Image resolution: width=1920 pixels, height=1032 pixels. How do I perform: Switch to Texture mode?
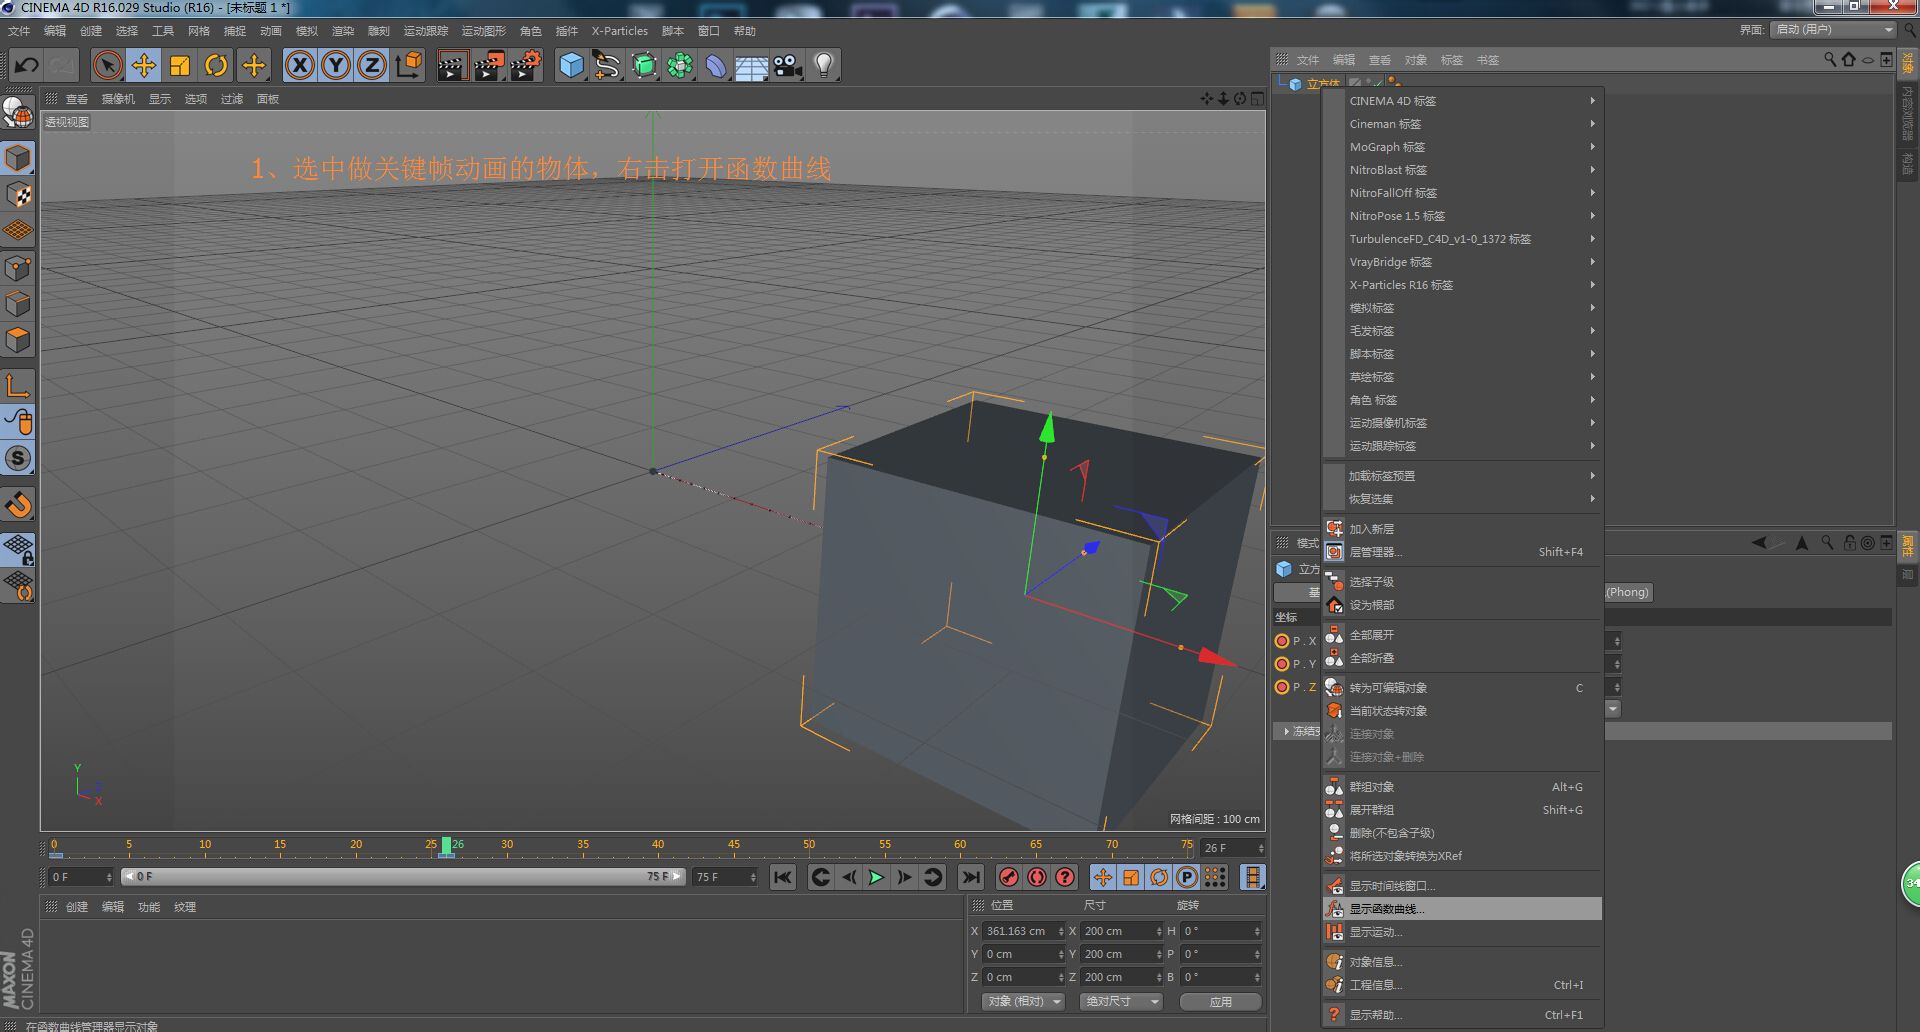[x=18, y=194]
